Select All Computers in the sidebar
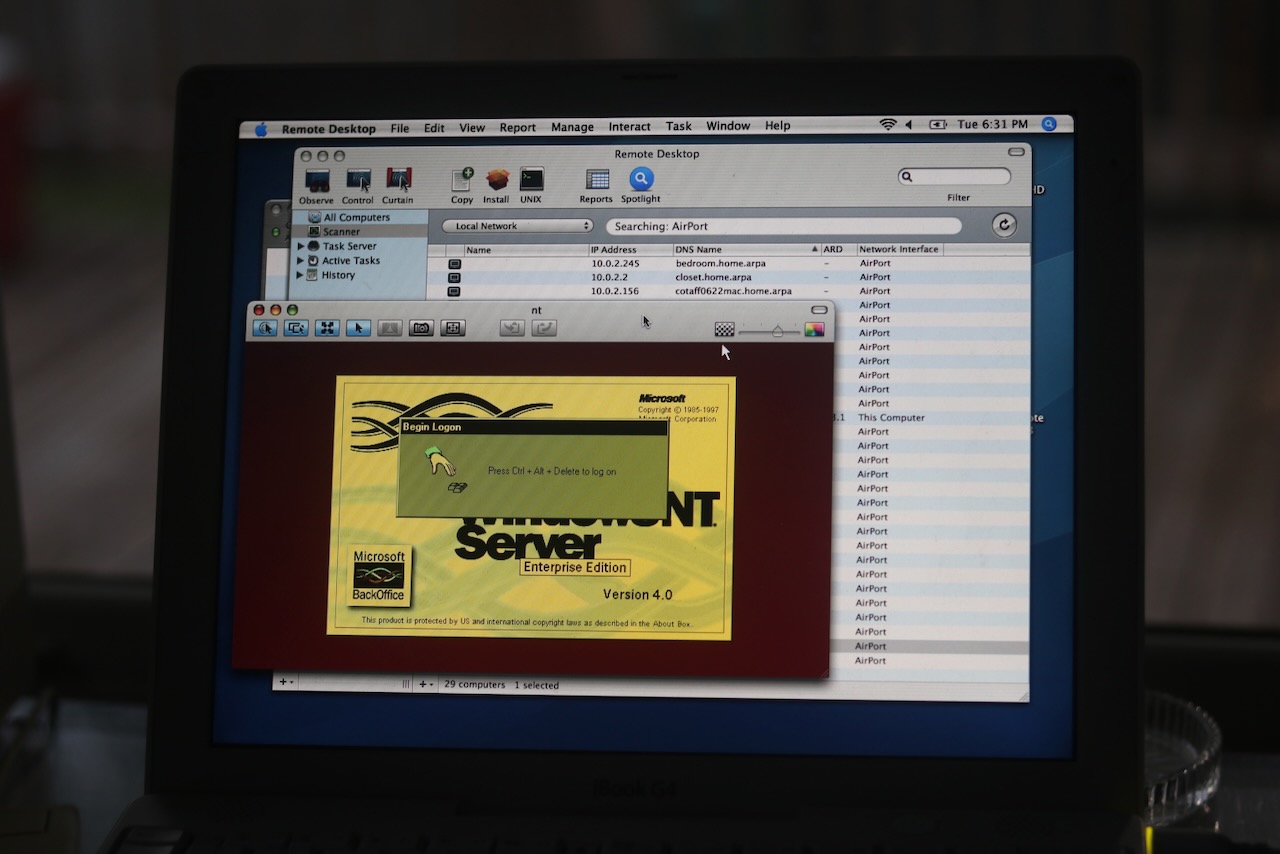Screen dimensions: 1280x854 [x=357, y=217]
